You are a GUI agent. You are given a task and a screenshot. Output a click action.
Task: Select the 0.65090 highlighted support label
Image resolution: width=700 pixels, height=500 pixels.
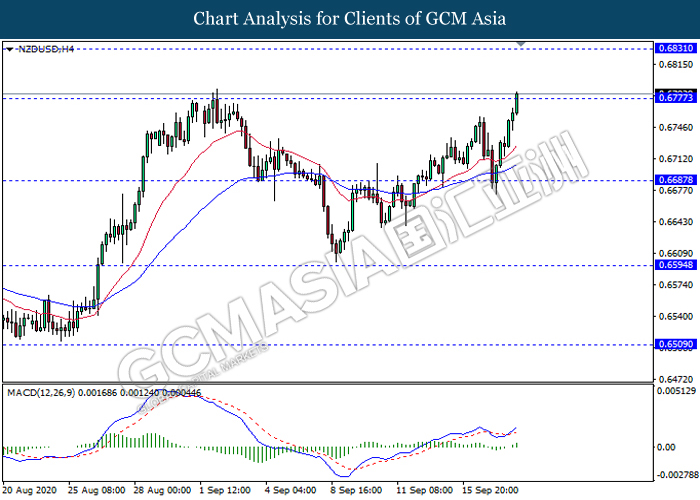(x=676, y=344)
